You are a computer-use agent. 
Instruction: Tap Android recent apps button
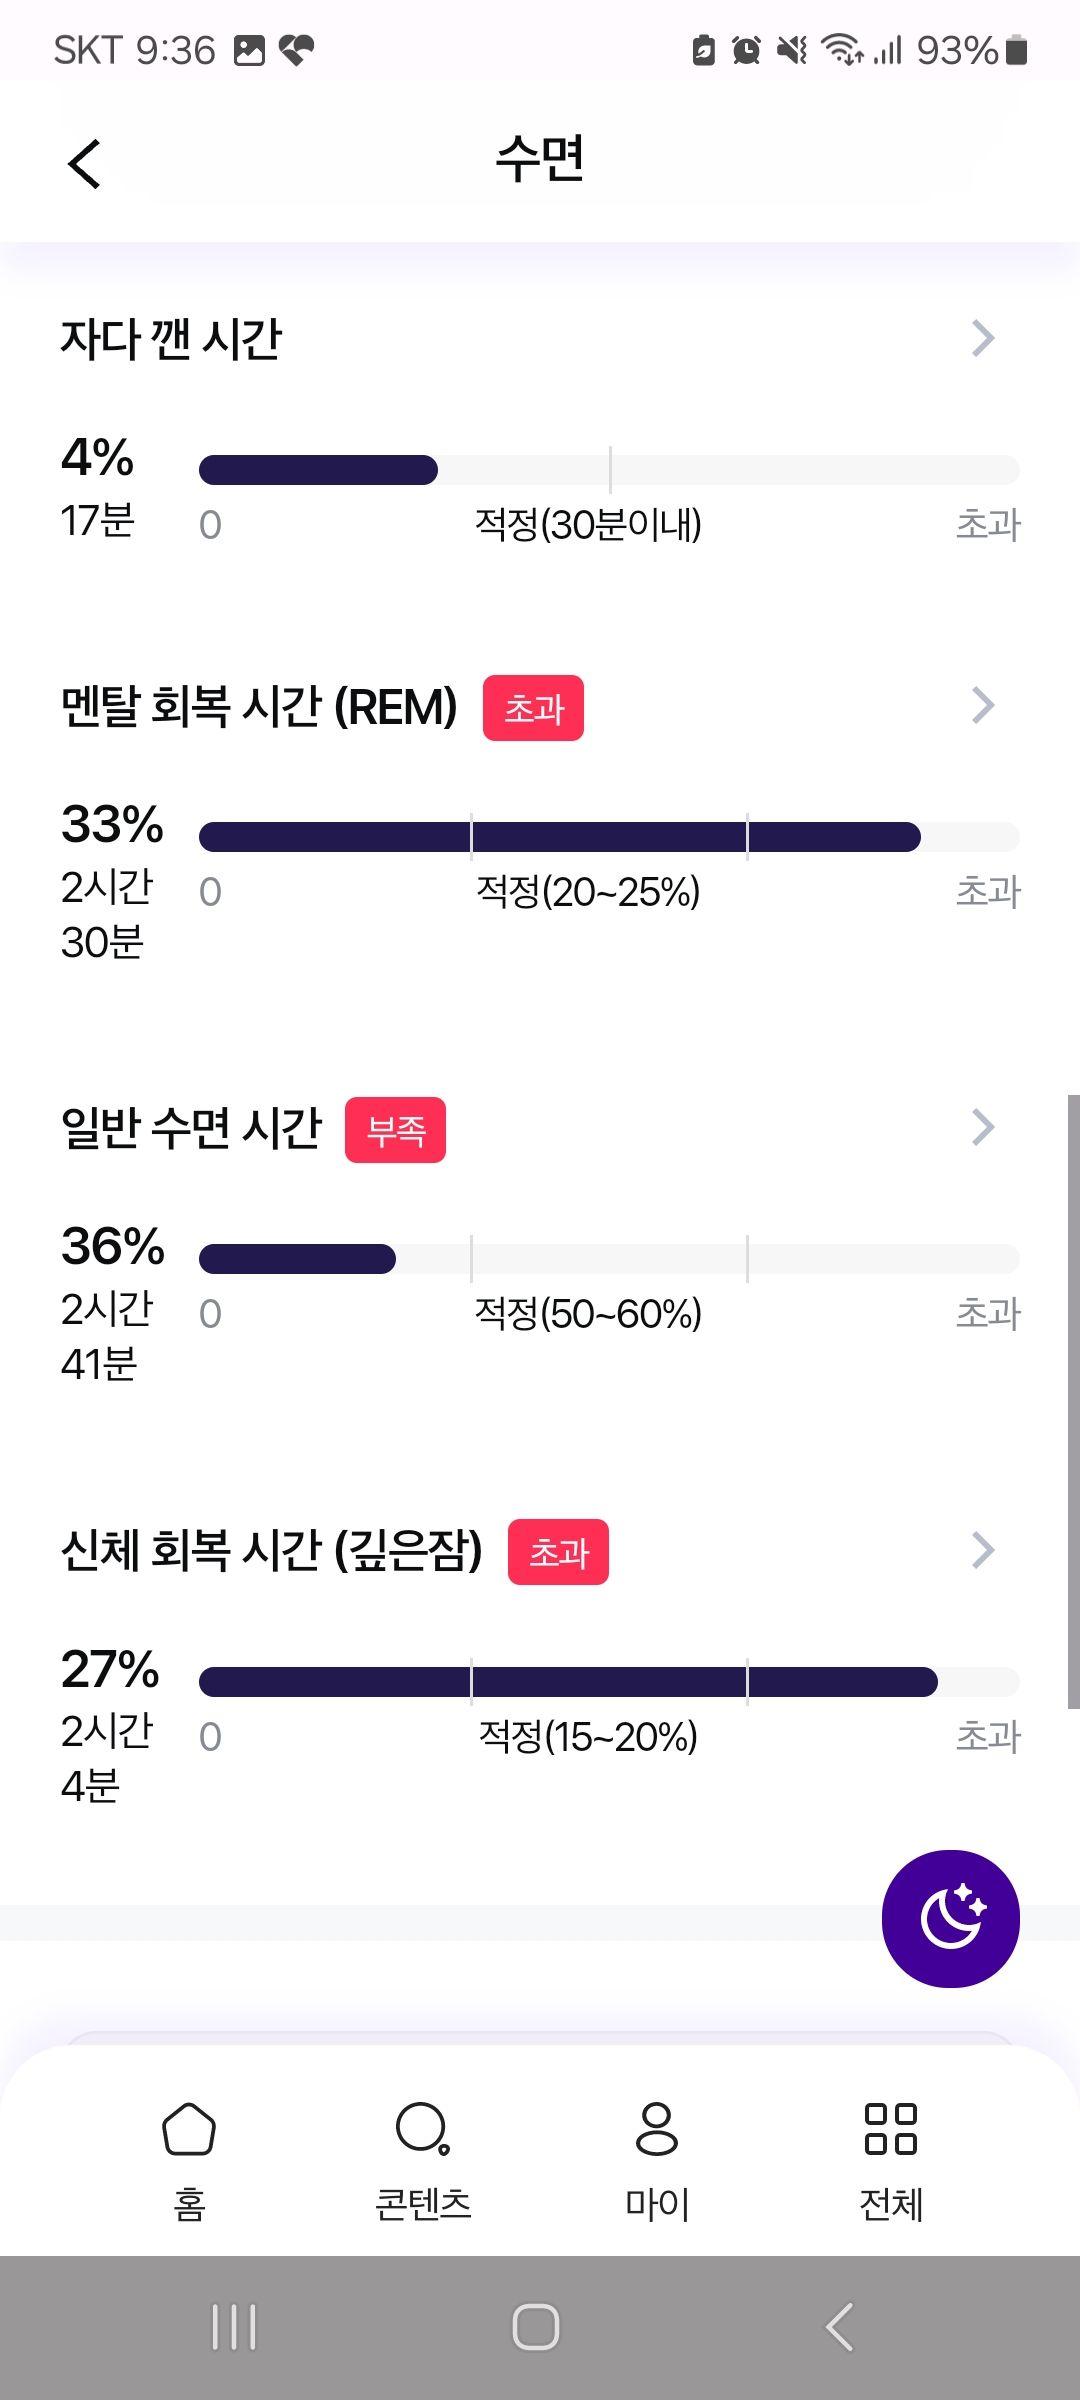[234, 2327]
